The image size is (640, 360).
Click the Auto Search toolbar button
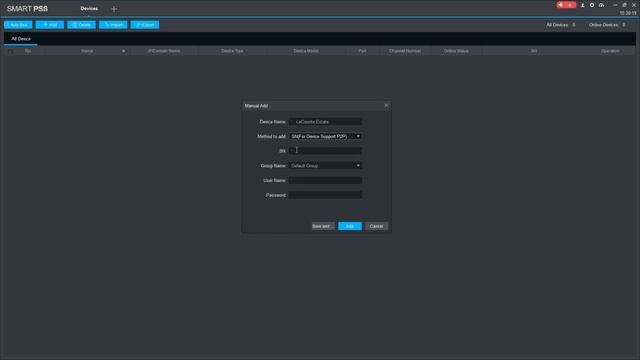tap(18, 25)
